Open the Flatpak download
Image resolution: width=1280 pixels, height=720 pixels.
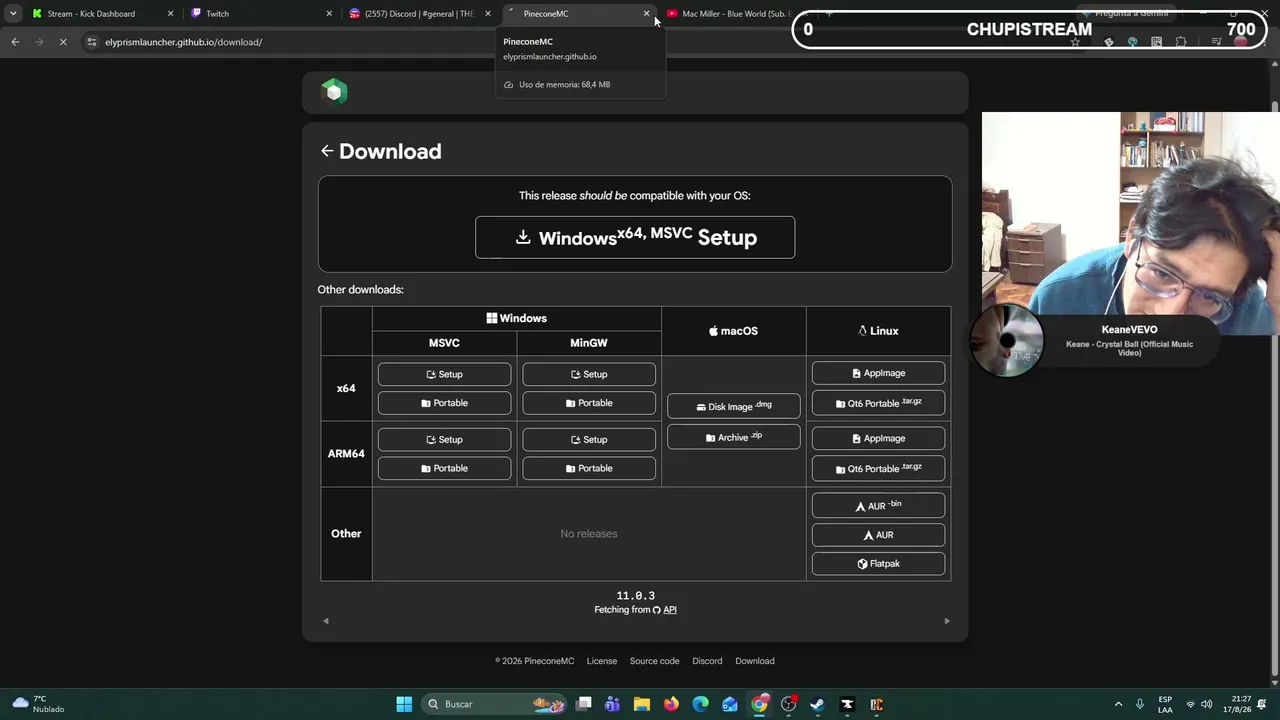(x=878, y=564)
